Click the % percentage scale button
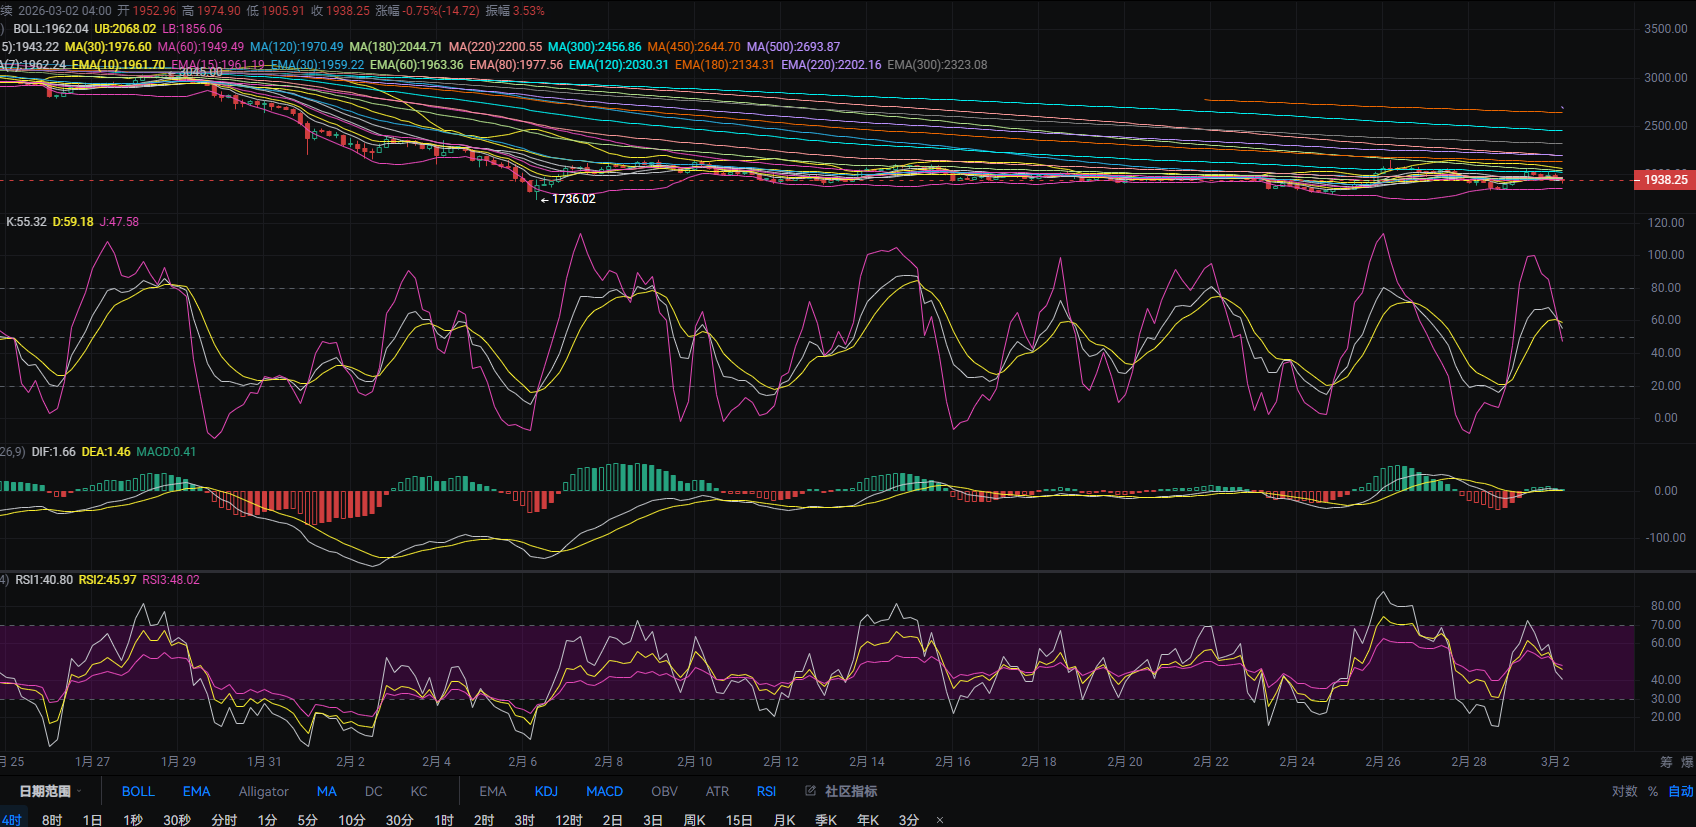1696x827 pixels. point(1653,791)
